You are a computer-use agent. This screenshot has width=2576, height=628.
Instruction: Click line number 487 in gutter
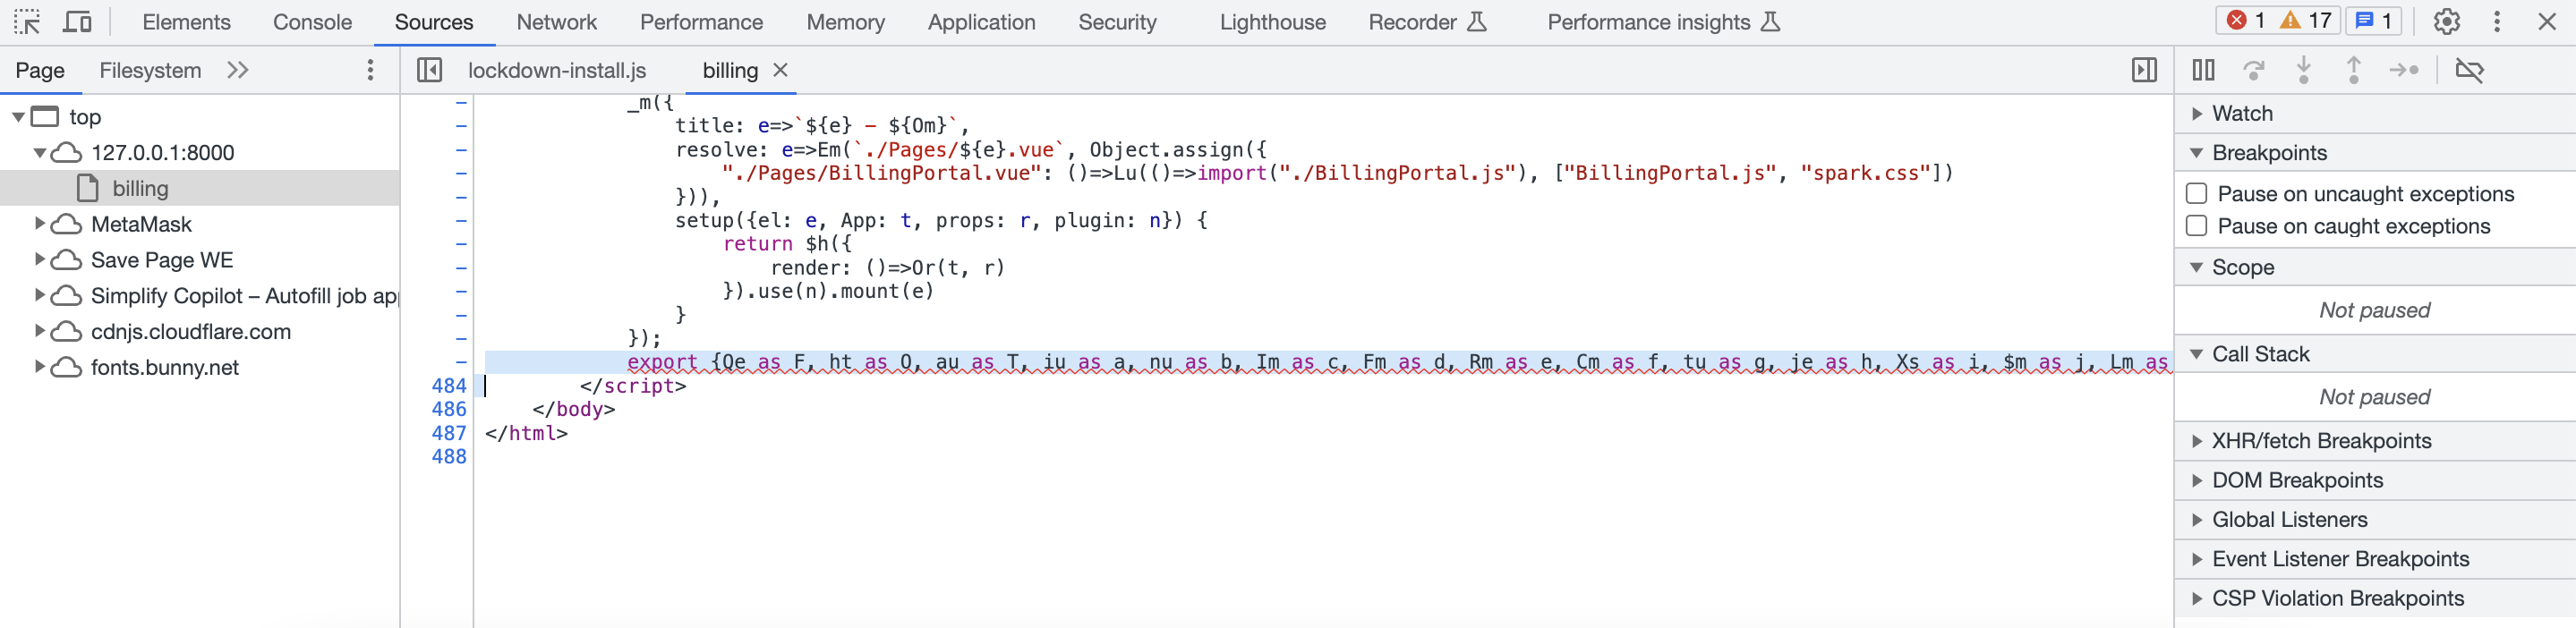click(449, 433)
